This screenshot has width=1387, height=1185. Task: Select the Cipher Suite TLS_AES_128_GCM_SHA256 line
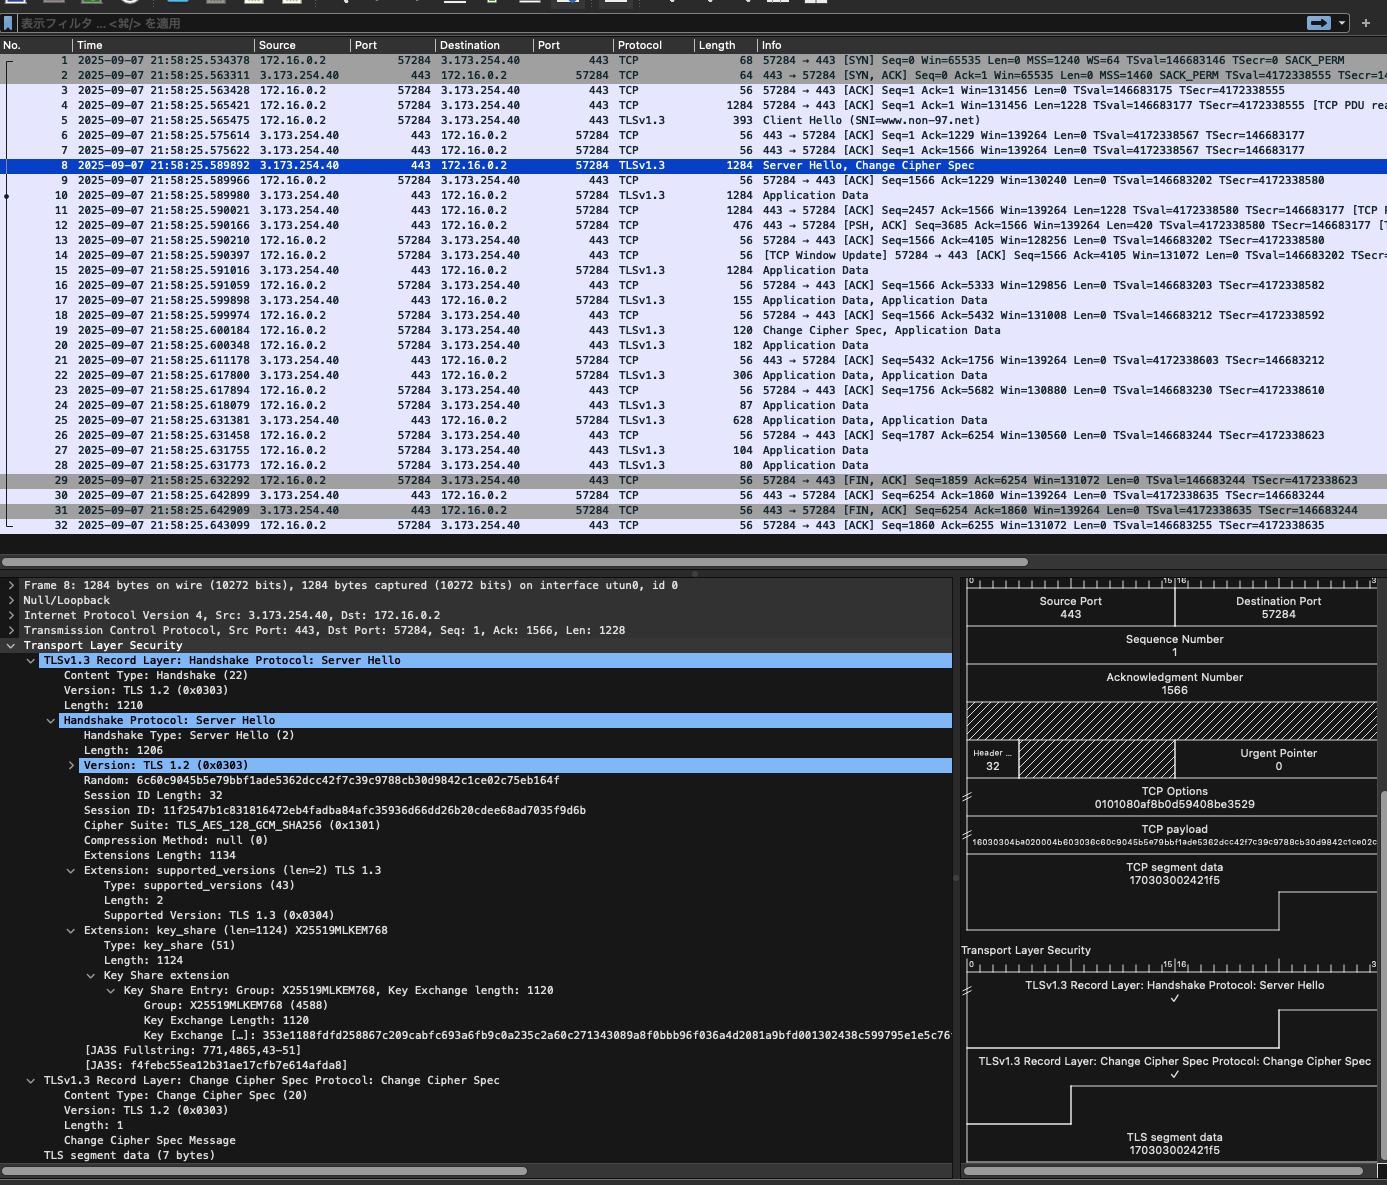click(232, 826)
